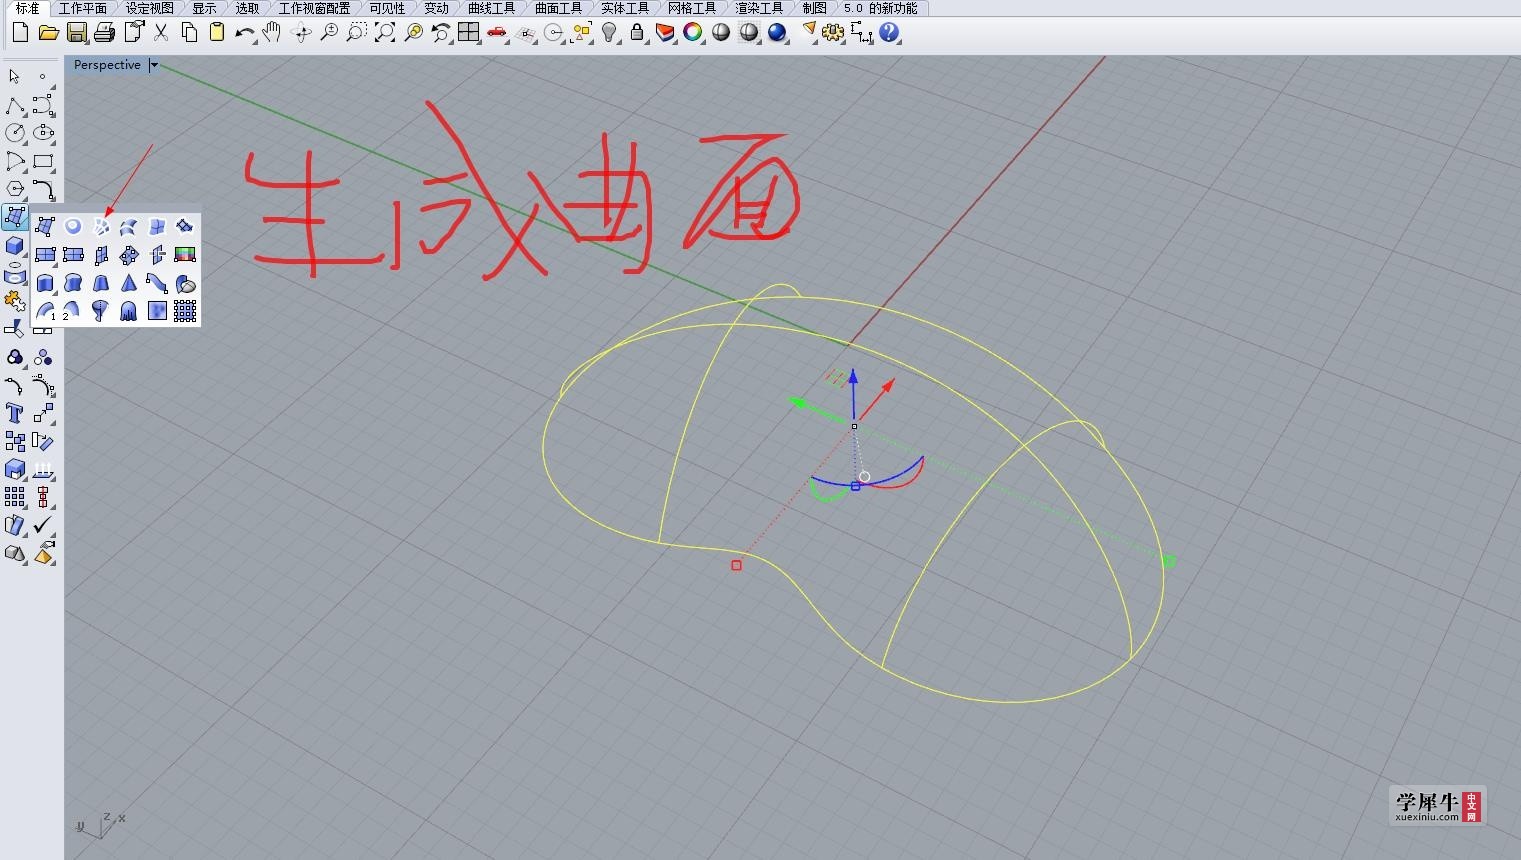Image resolution: width=1521 pixels, height=860 pixels.
Task: Open the 5.0 的新功能 tab
Action: pos(880,8)
